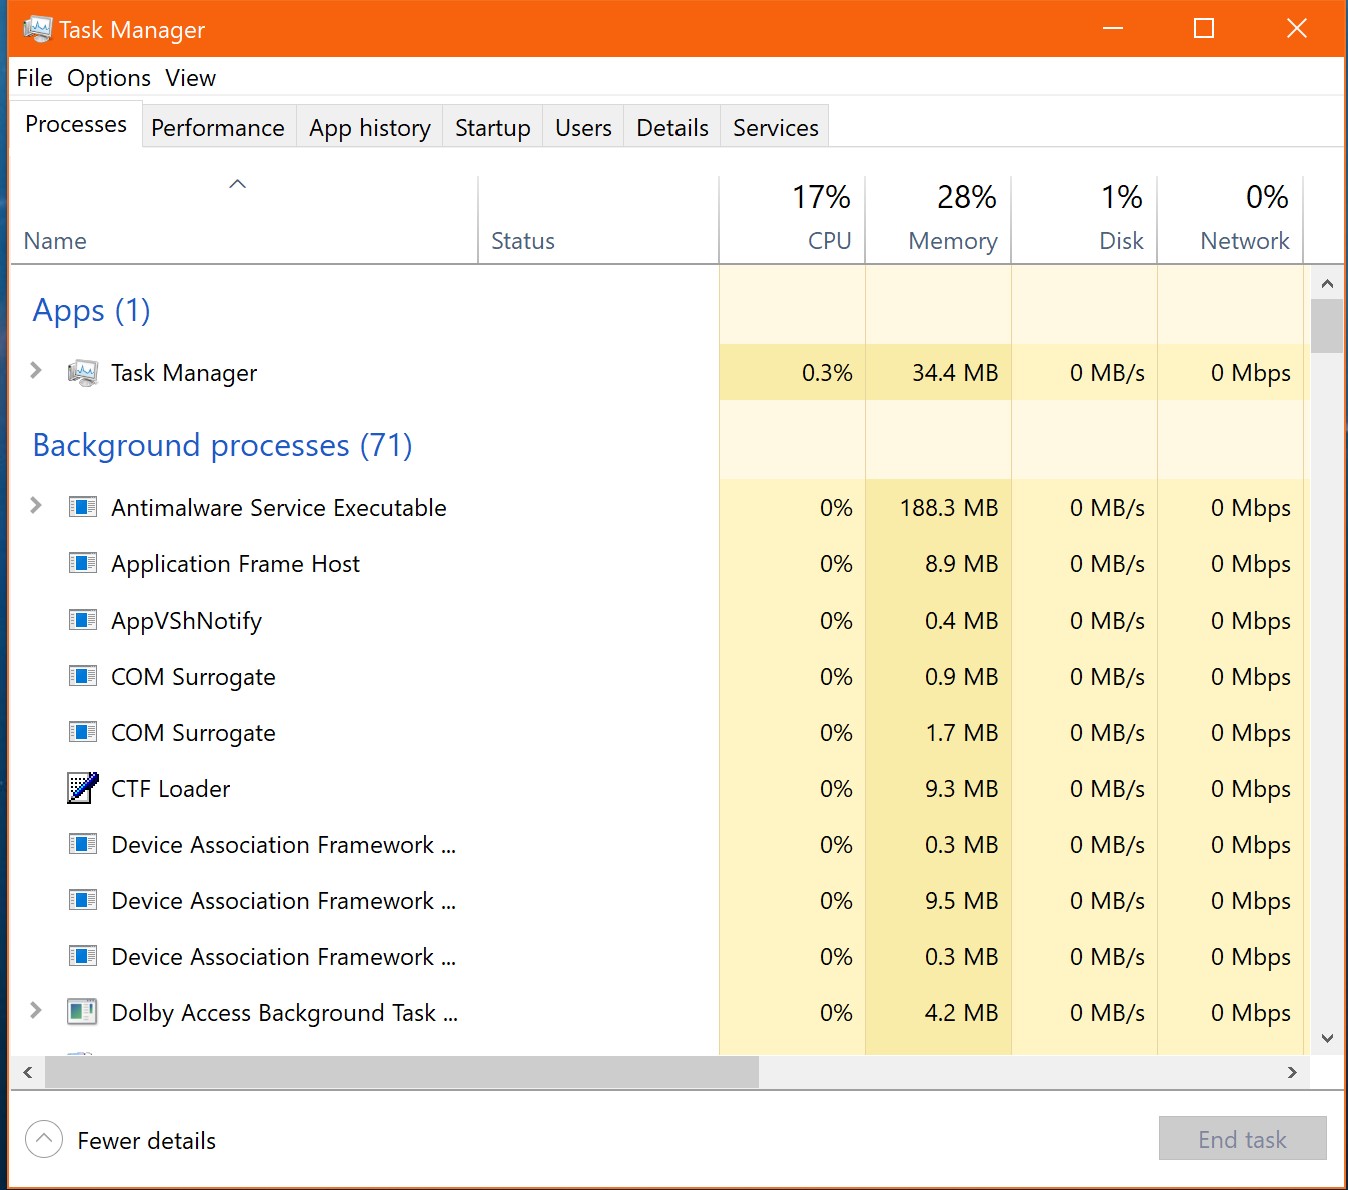The image size is (1348, 1190).
Task: Sort by the Network column header
Action: point(1230,220)
